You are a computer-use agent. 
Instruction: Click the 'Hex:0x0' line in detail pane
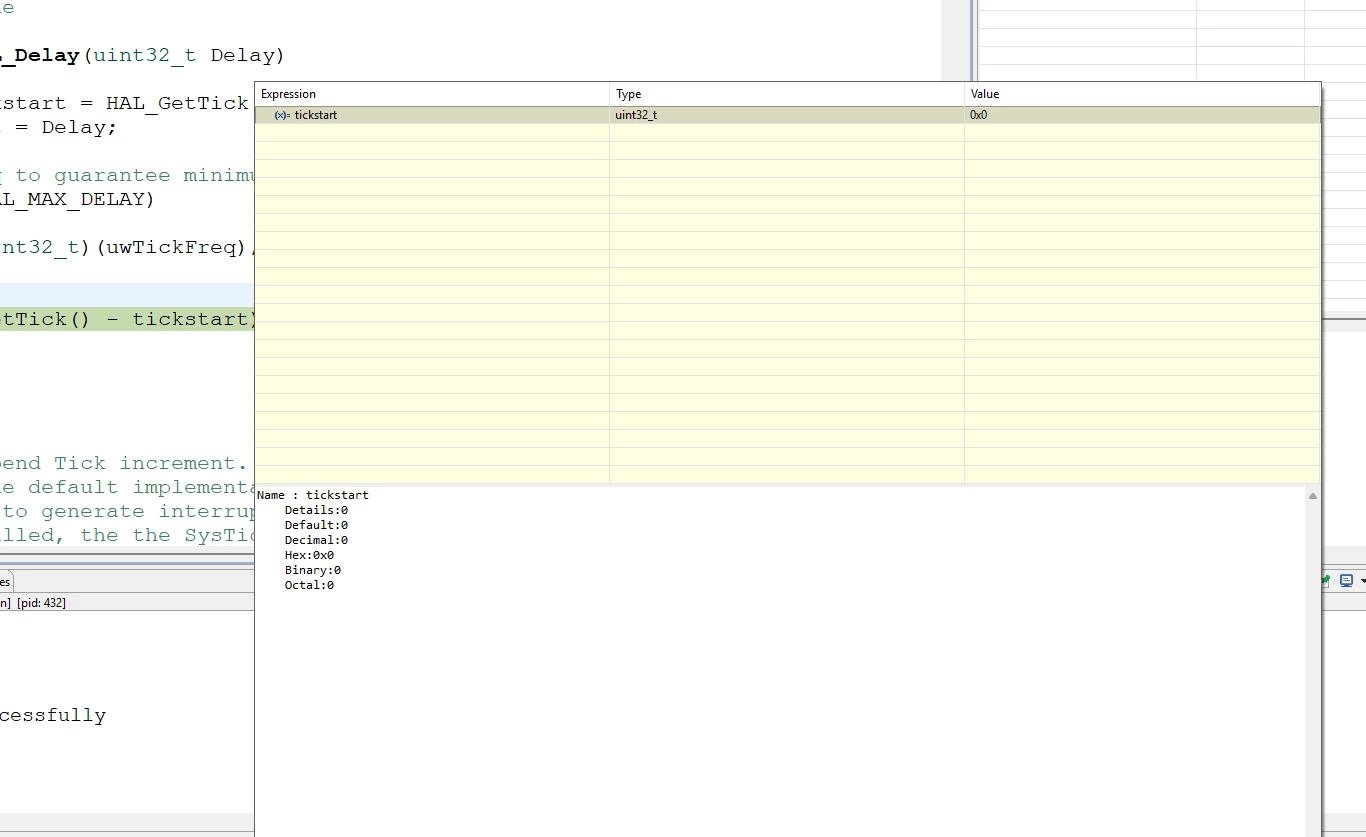[309, 555]
